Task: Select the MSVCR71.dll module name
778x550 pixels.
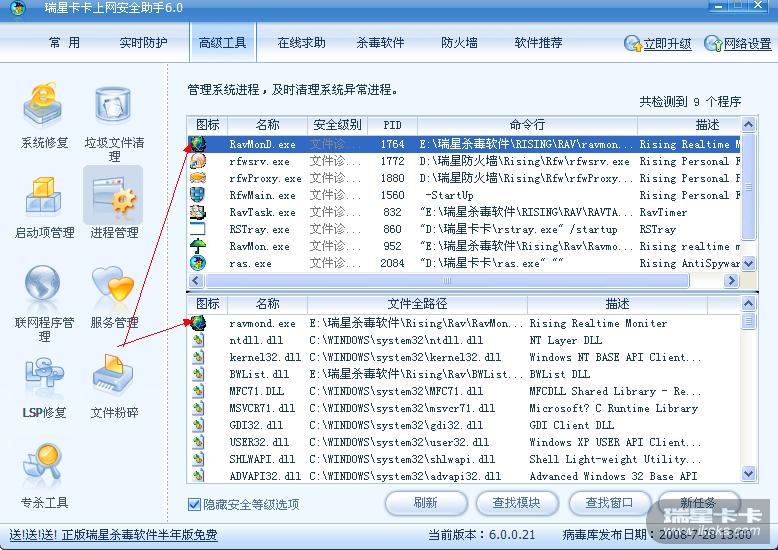Action: 262,408
